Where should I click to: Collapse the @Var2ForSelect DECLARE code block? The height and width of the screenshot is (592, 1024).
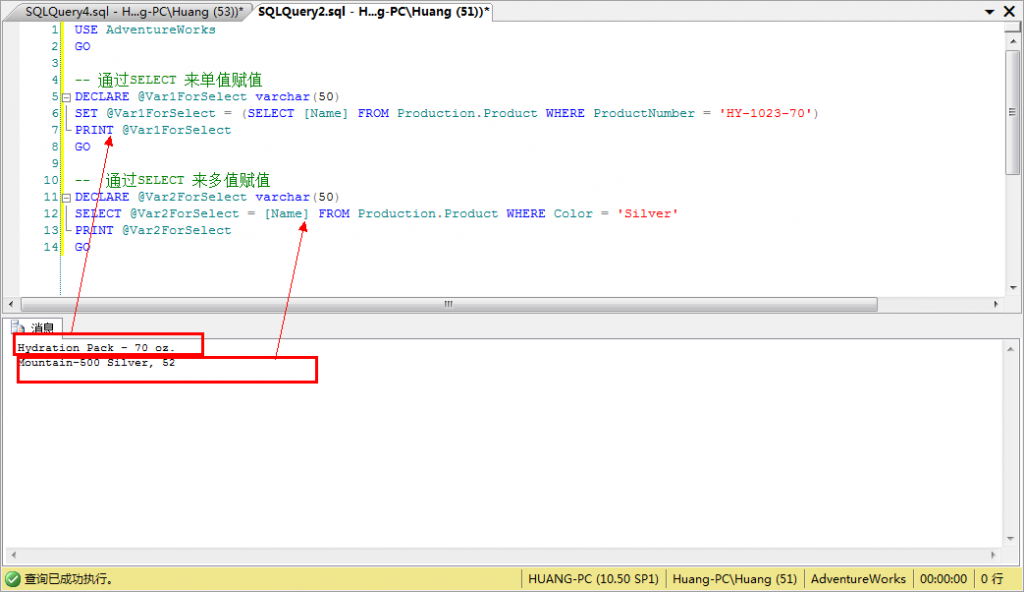tap(66, 198)
